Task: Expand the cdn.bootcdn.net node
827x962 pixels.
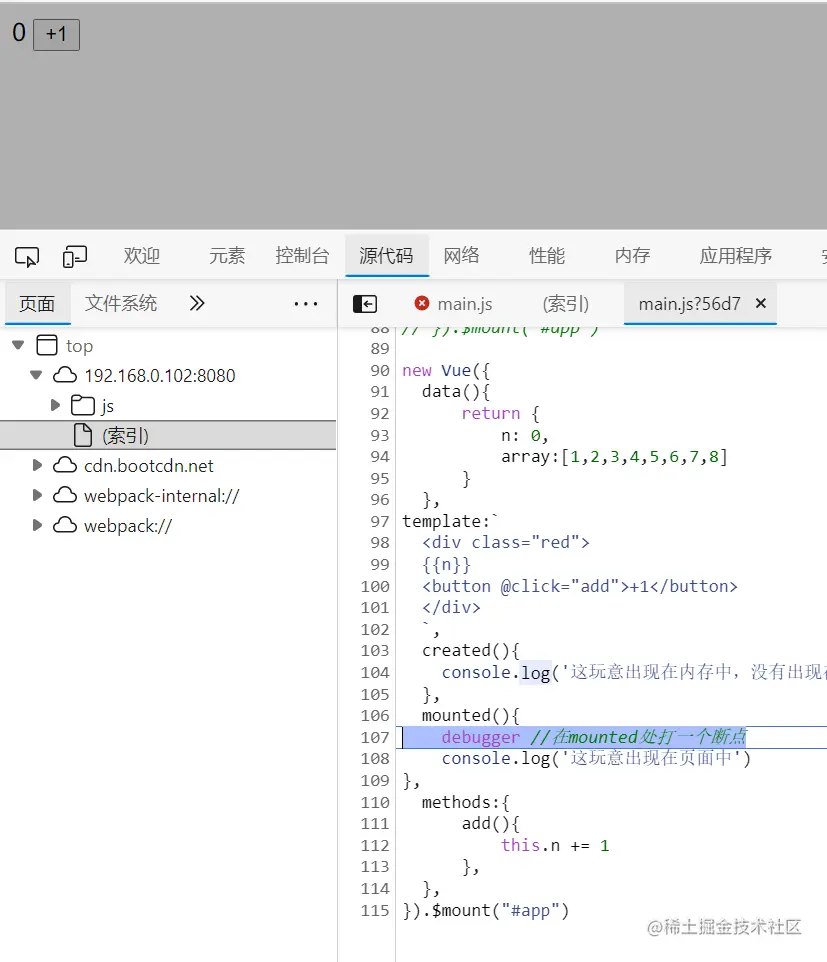Action: [37, 465]
